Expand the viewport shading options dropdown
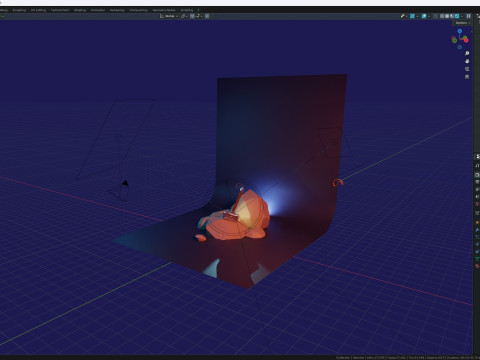Screen dimensions: 480x360 pyautogui.click(x=462, y=16)
